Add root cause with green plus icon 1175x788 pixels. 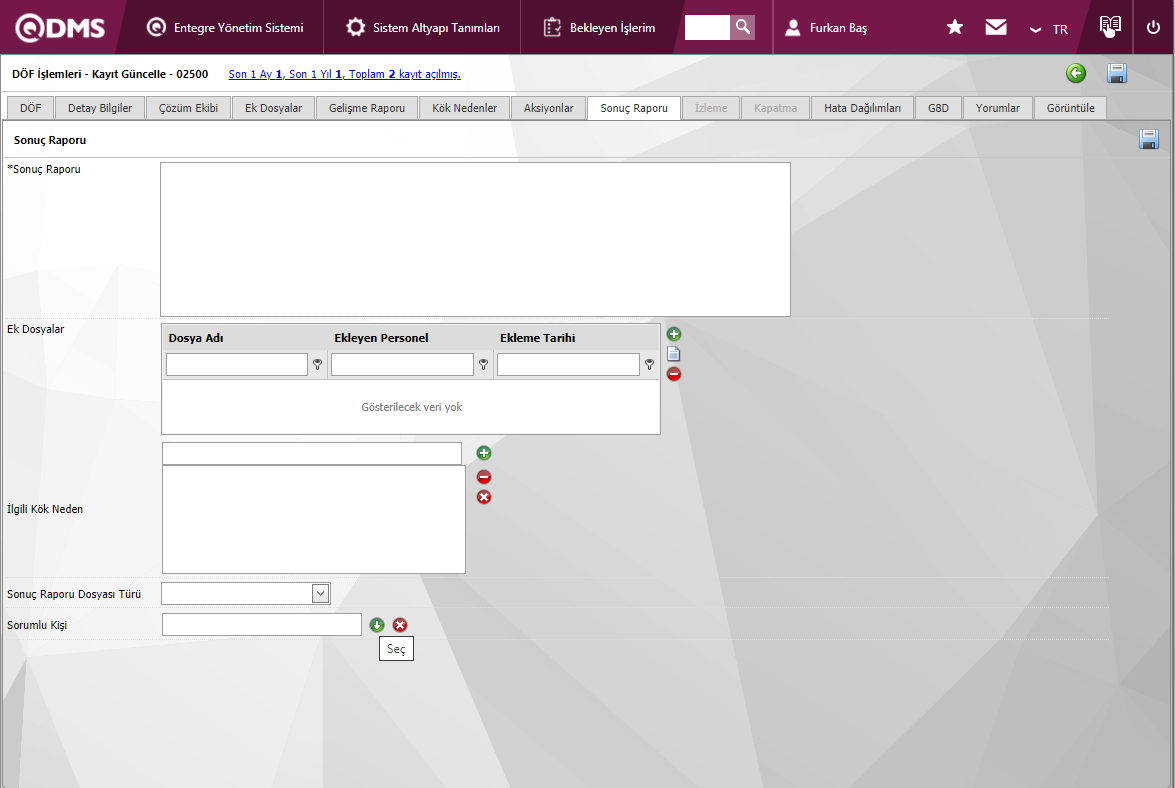(x=484, y=453)
